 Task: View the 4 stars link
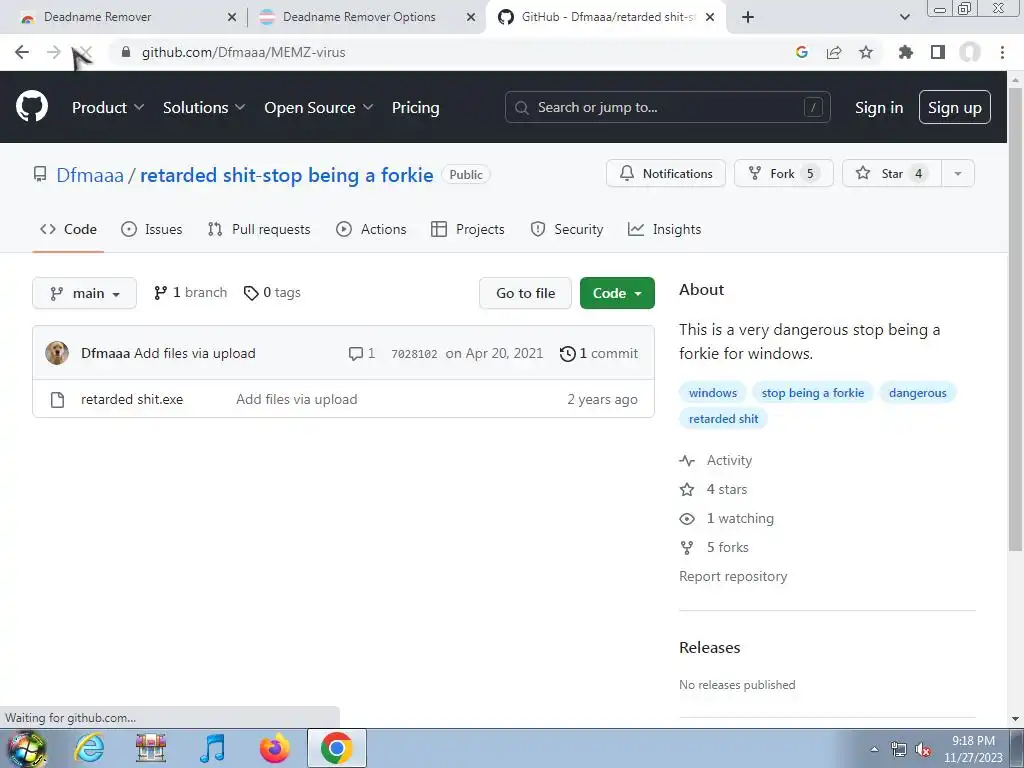coord(713,489)
